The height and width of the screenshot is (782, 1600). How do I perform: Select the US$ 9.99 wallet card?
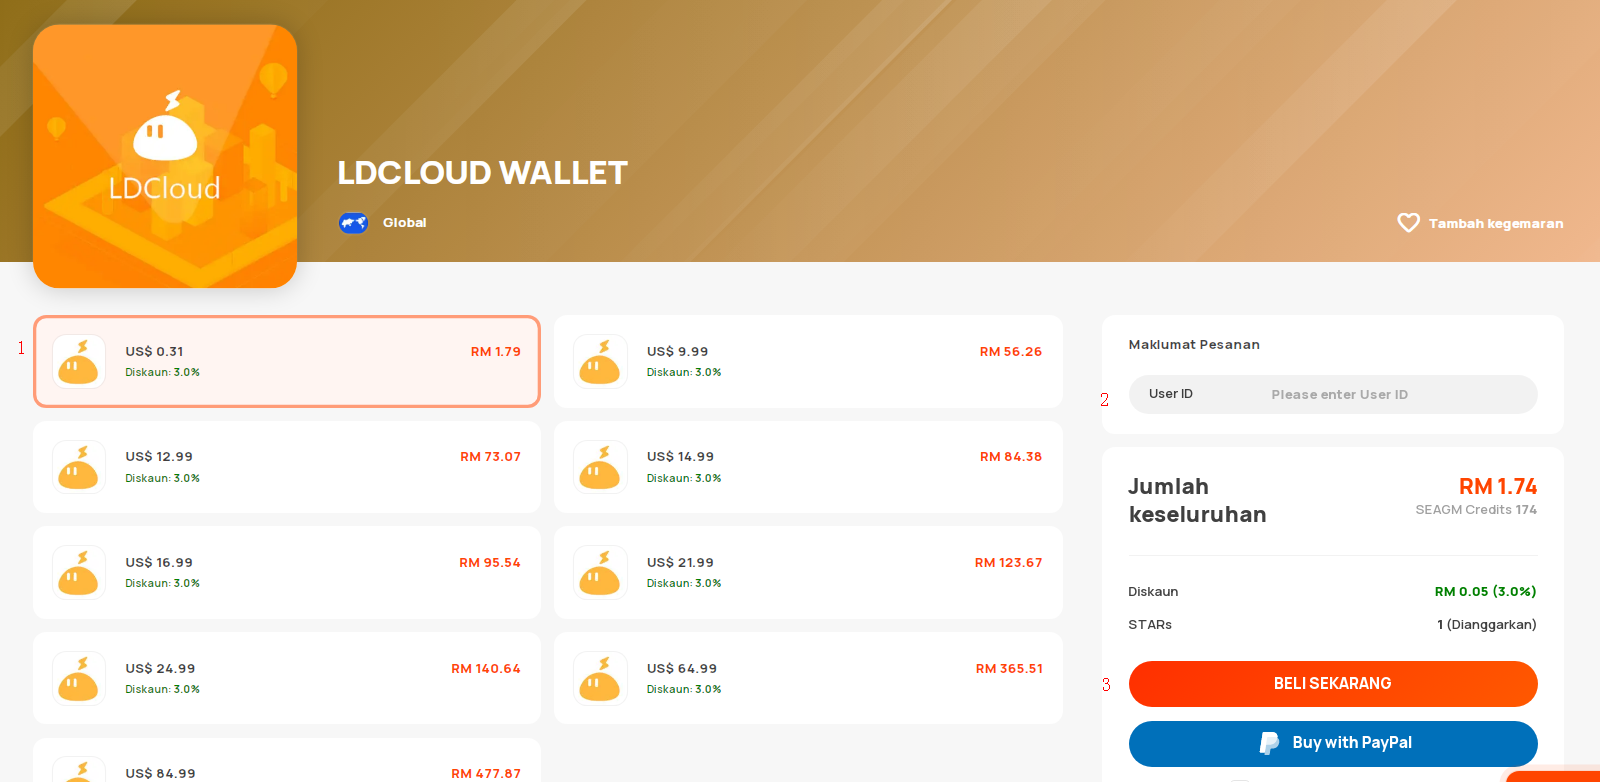pos(808,361)
